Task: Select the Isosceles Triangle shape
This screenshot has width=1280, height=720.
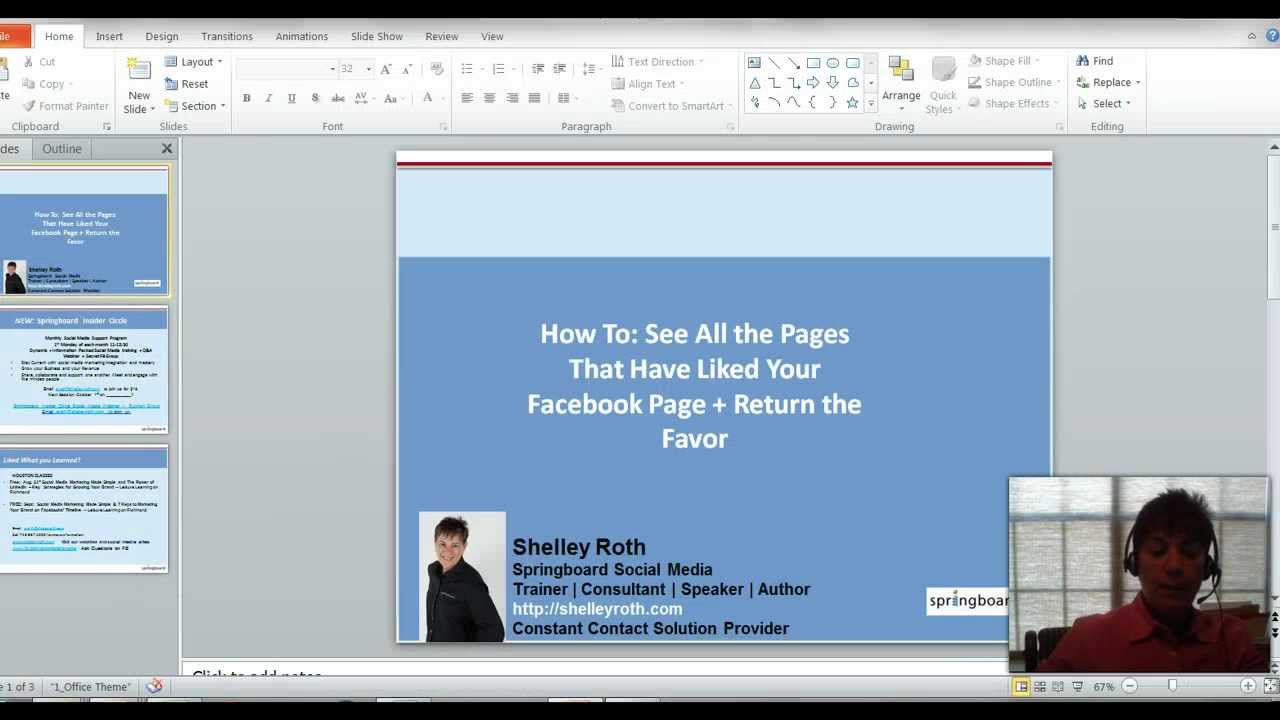Action: (755, 83)
